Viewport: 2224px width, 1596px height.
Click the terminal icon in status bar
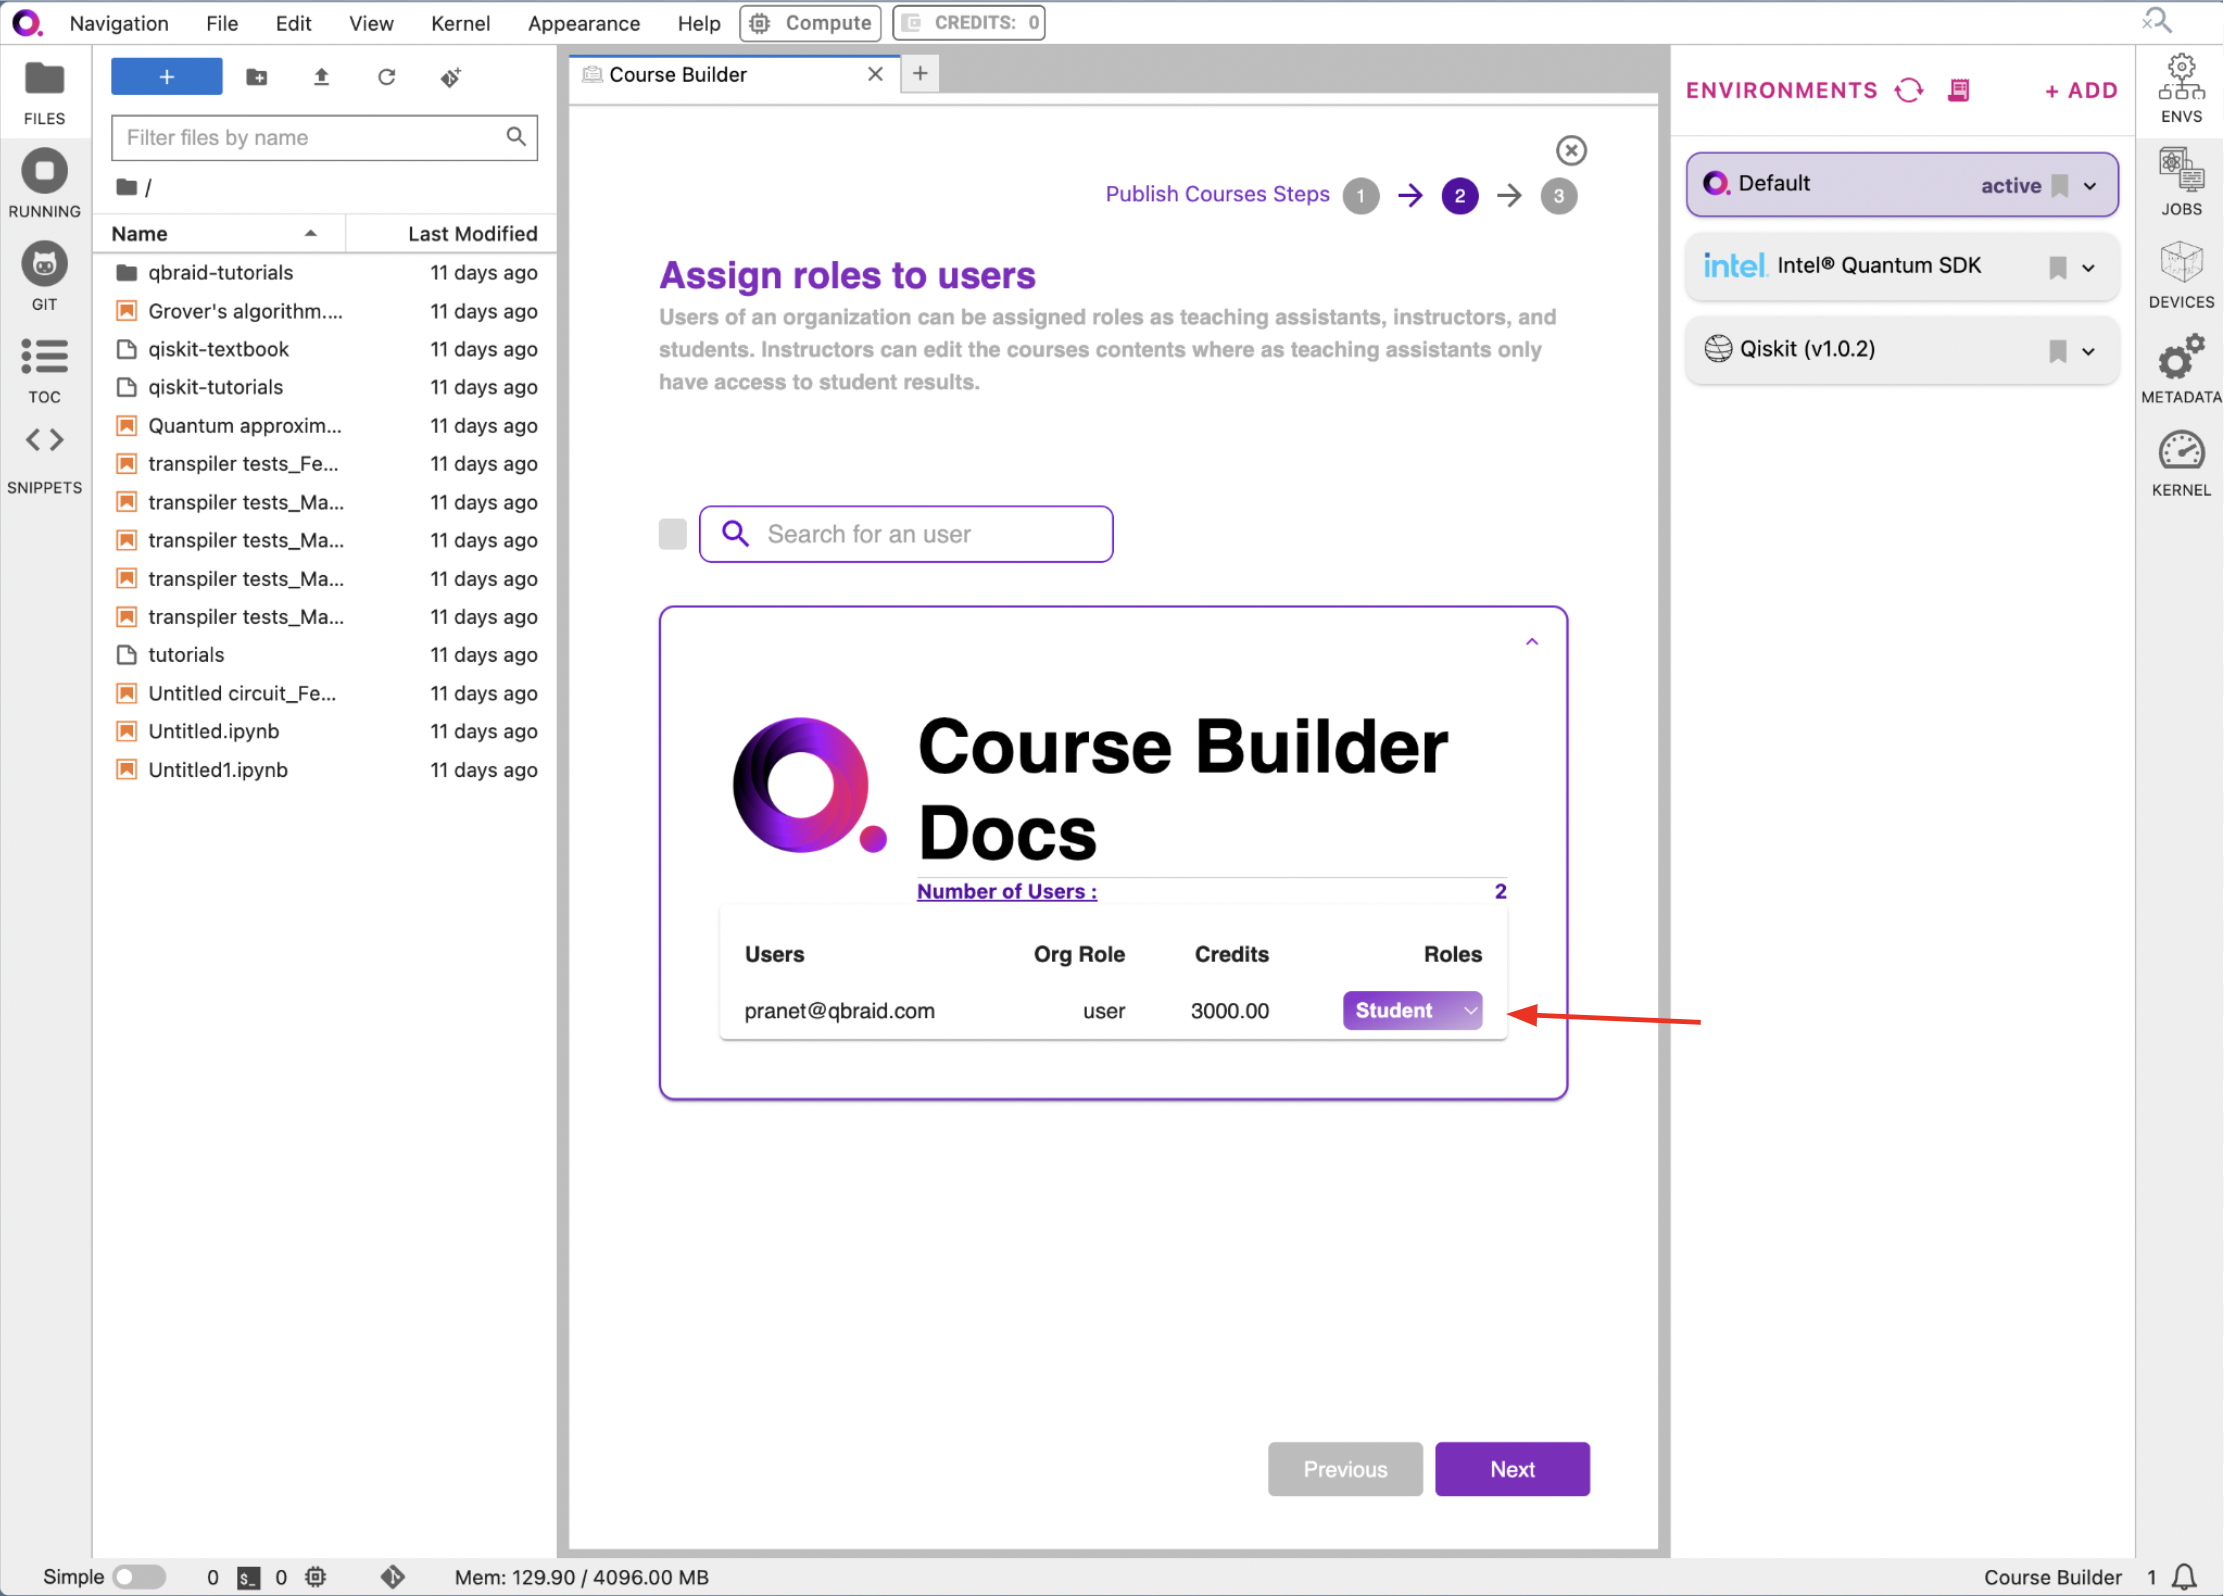point(249,1577)
